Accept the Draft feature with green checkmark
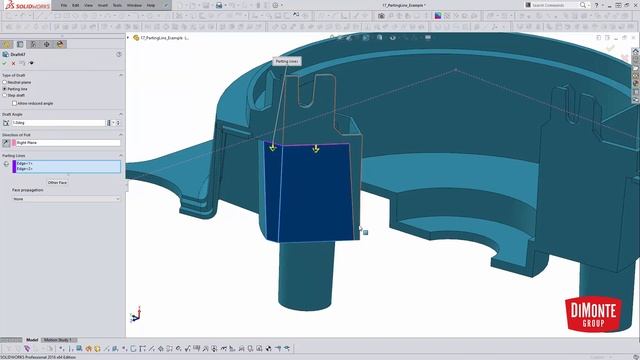Screen dimensions: 640x360 (4, 63)
